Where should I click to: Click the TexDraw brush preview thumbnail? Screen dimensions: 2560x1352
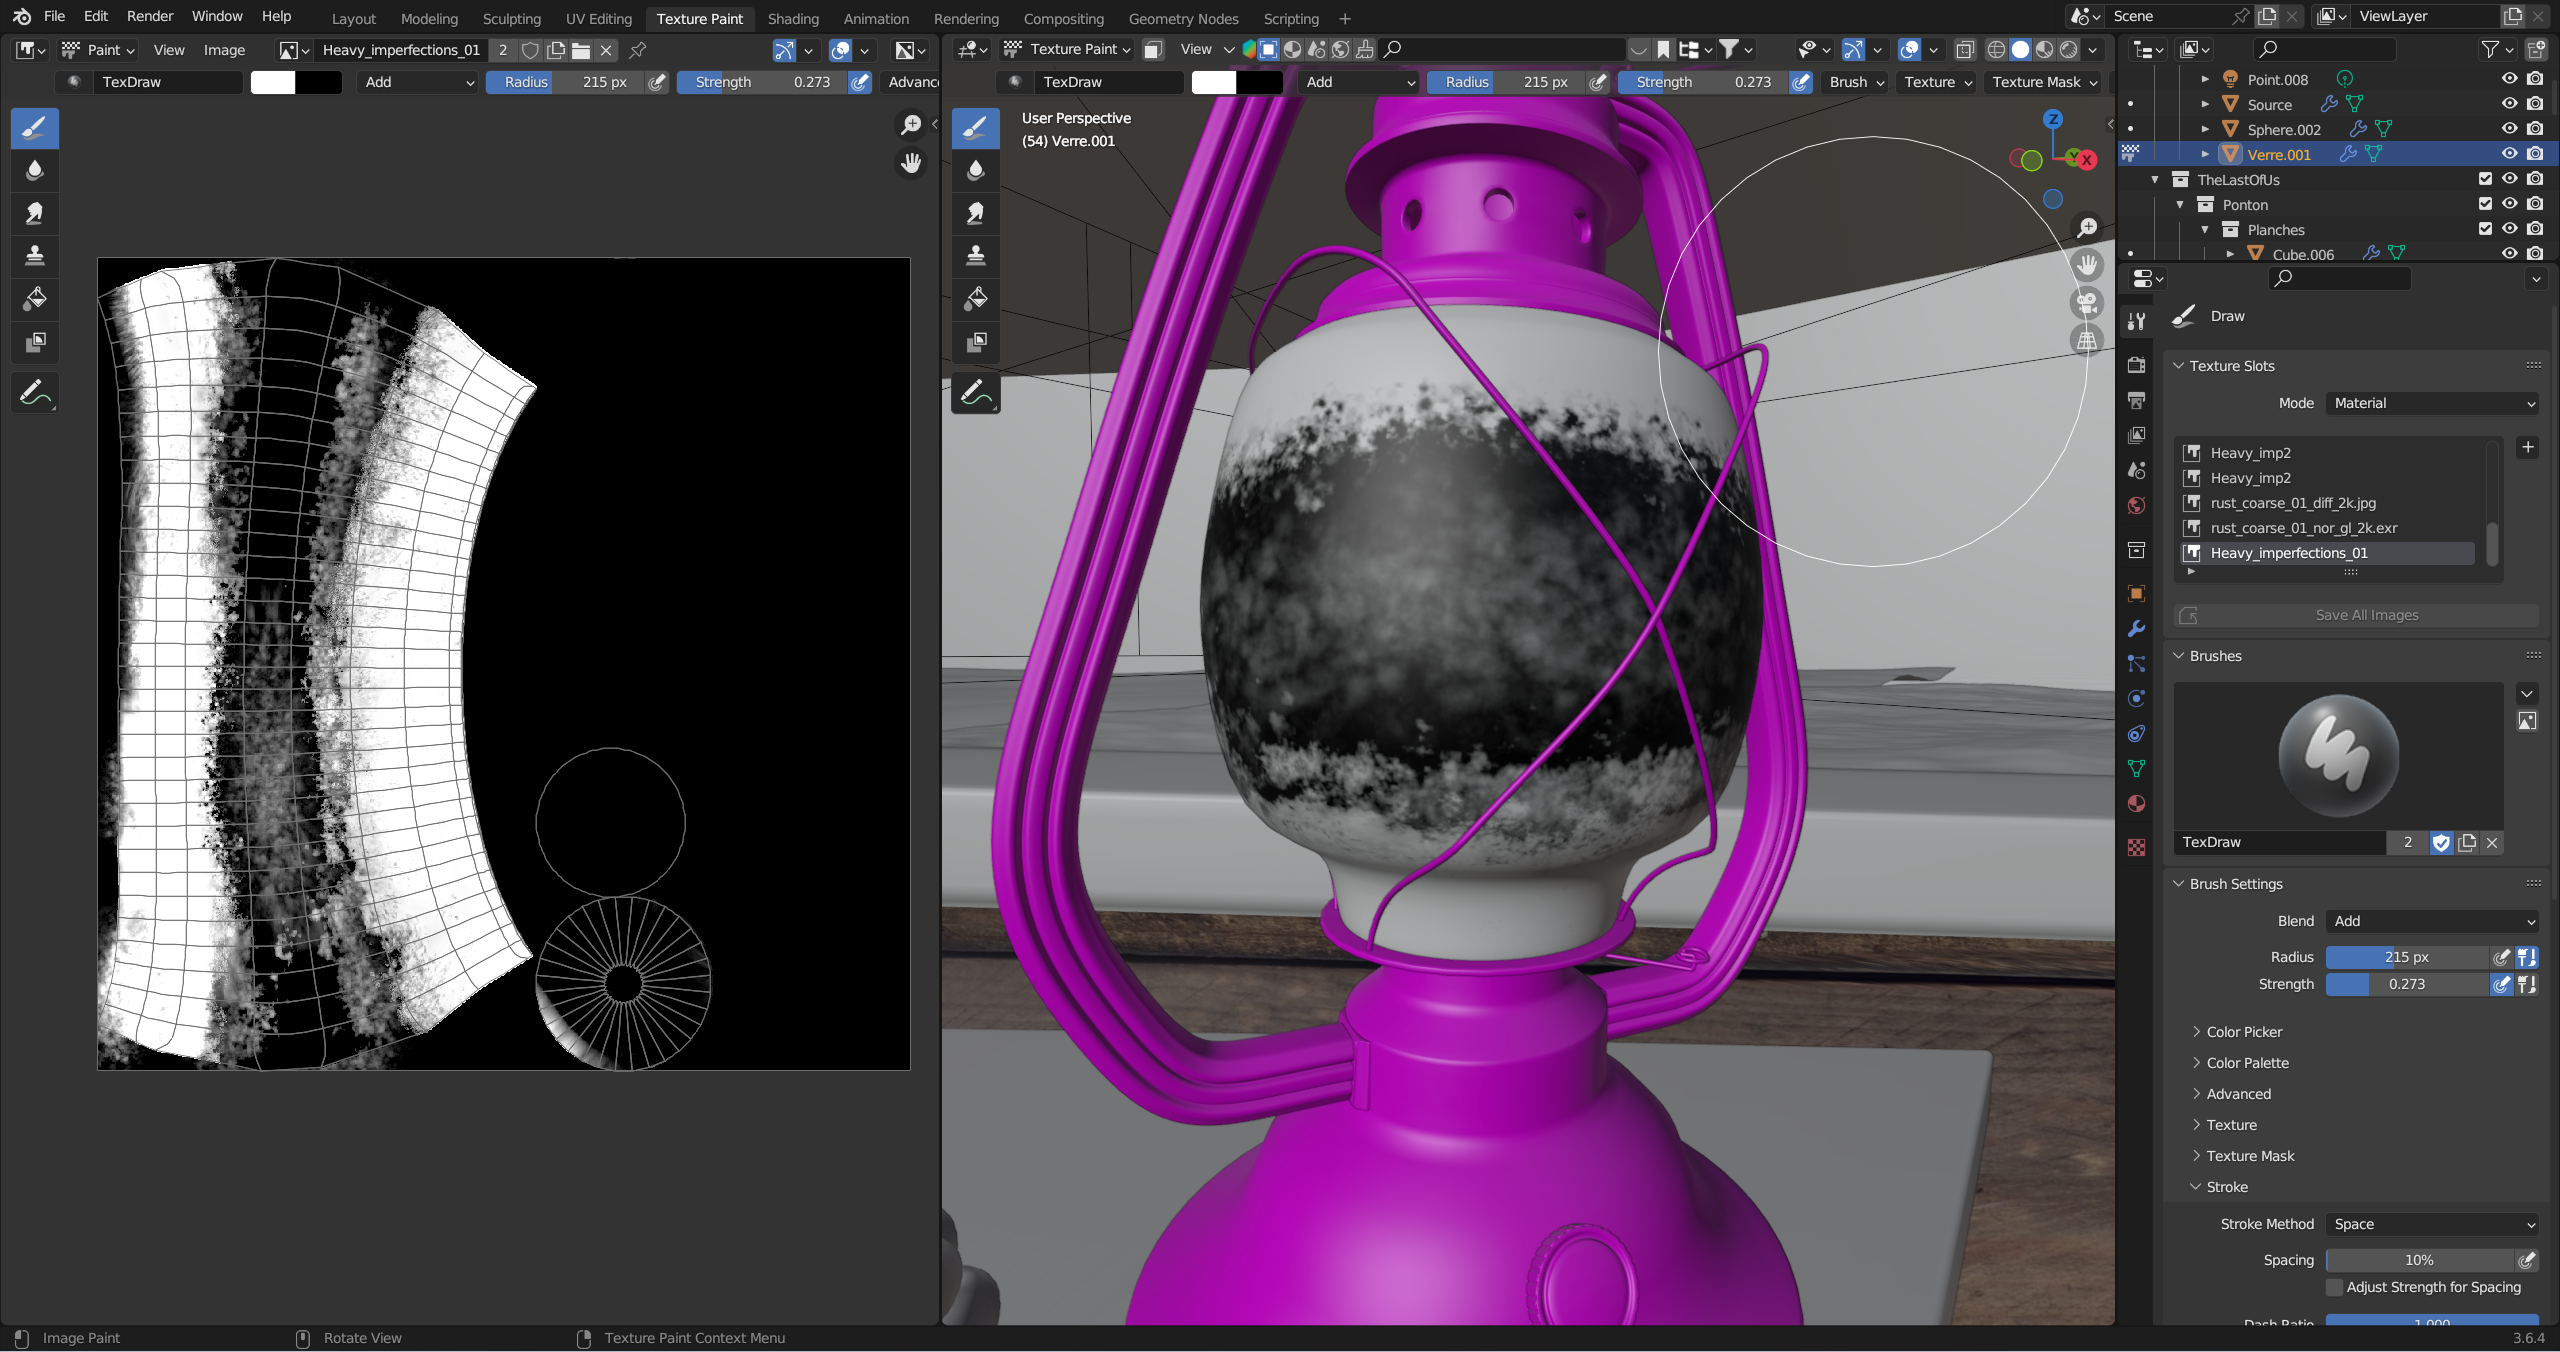tap(2338, 756)
